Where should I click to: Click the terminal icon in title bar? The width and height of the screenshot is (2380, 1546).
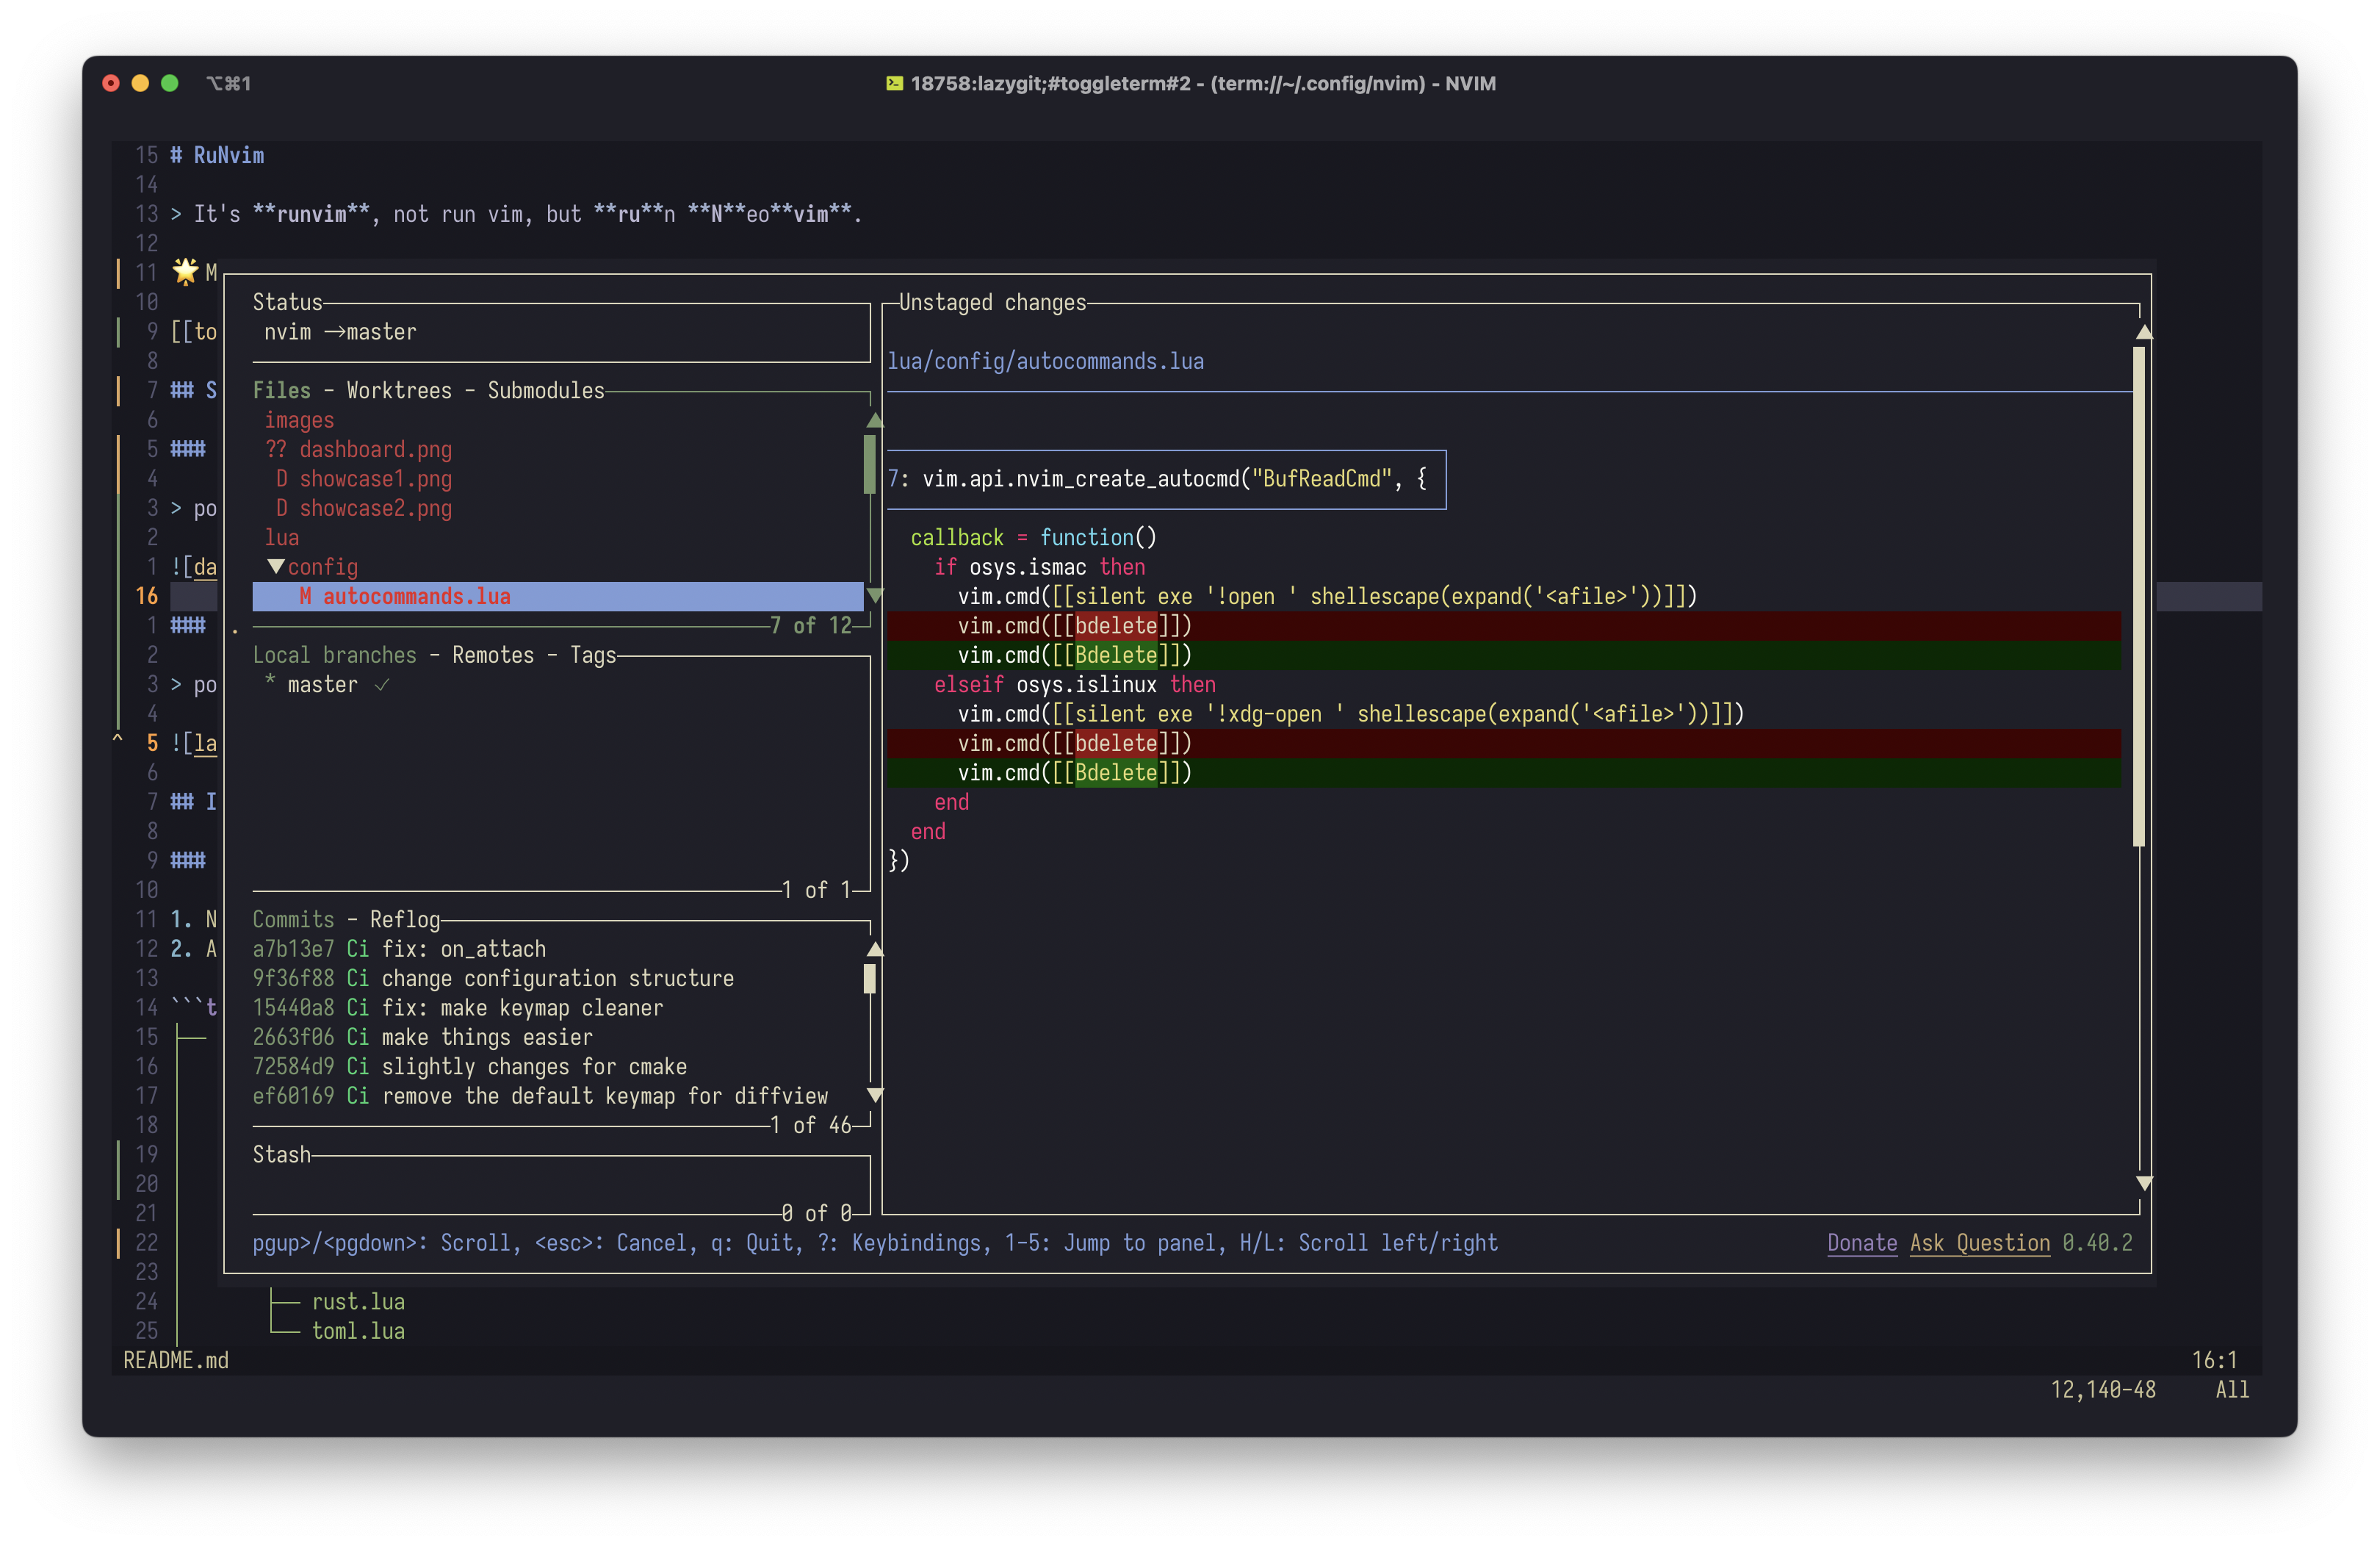pos(894,83)
